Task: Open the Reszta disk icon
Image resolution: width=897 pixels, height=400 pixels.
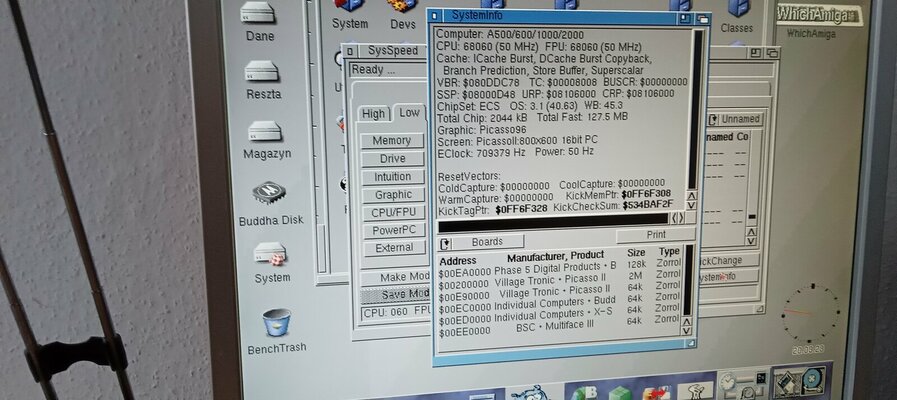Action: click(x=264, y=74)
